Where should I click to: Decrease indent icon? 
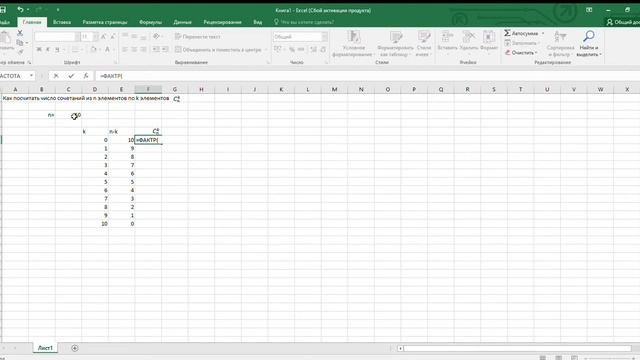[156, 49]
